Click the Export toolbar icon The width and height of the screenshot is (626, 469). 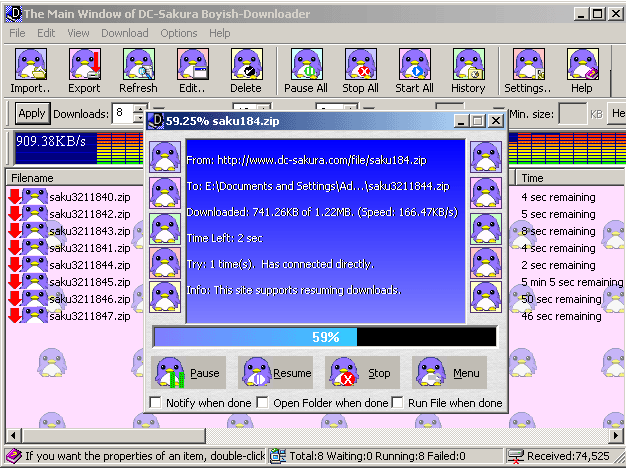[x=85, y=64]
